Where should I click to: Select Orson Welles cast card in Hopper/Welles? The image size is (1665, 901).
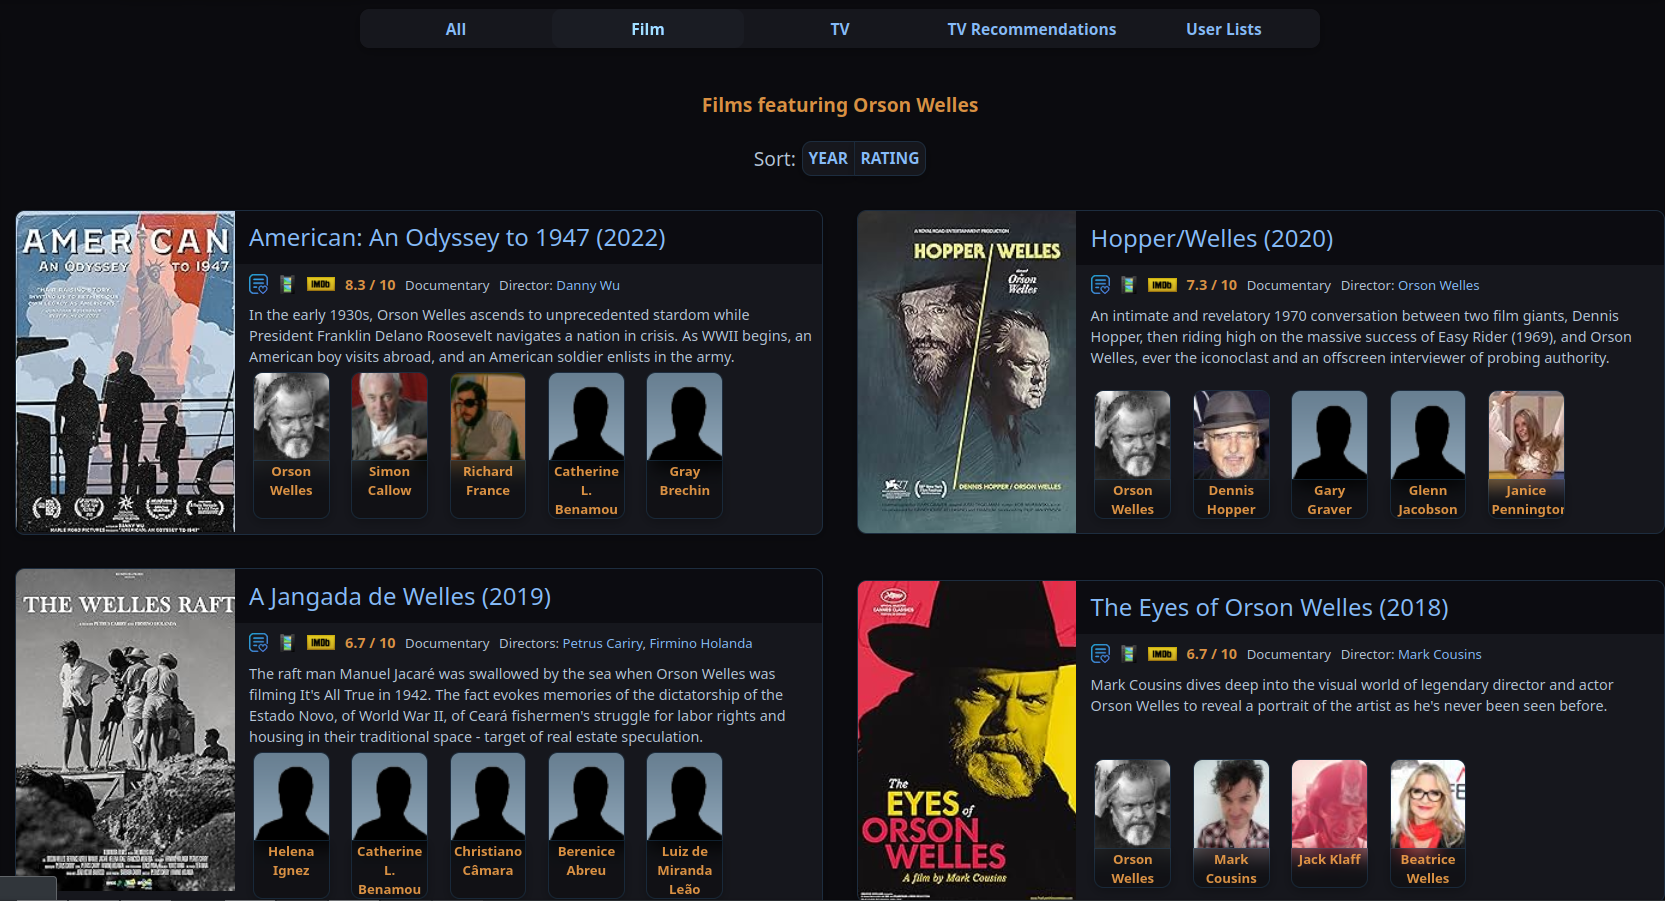(x=1133, y=454)
